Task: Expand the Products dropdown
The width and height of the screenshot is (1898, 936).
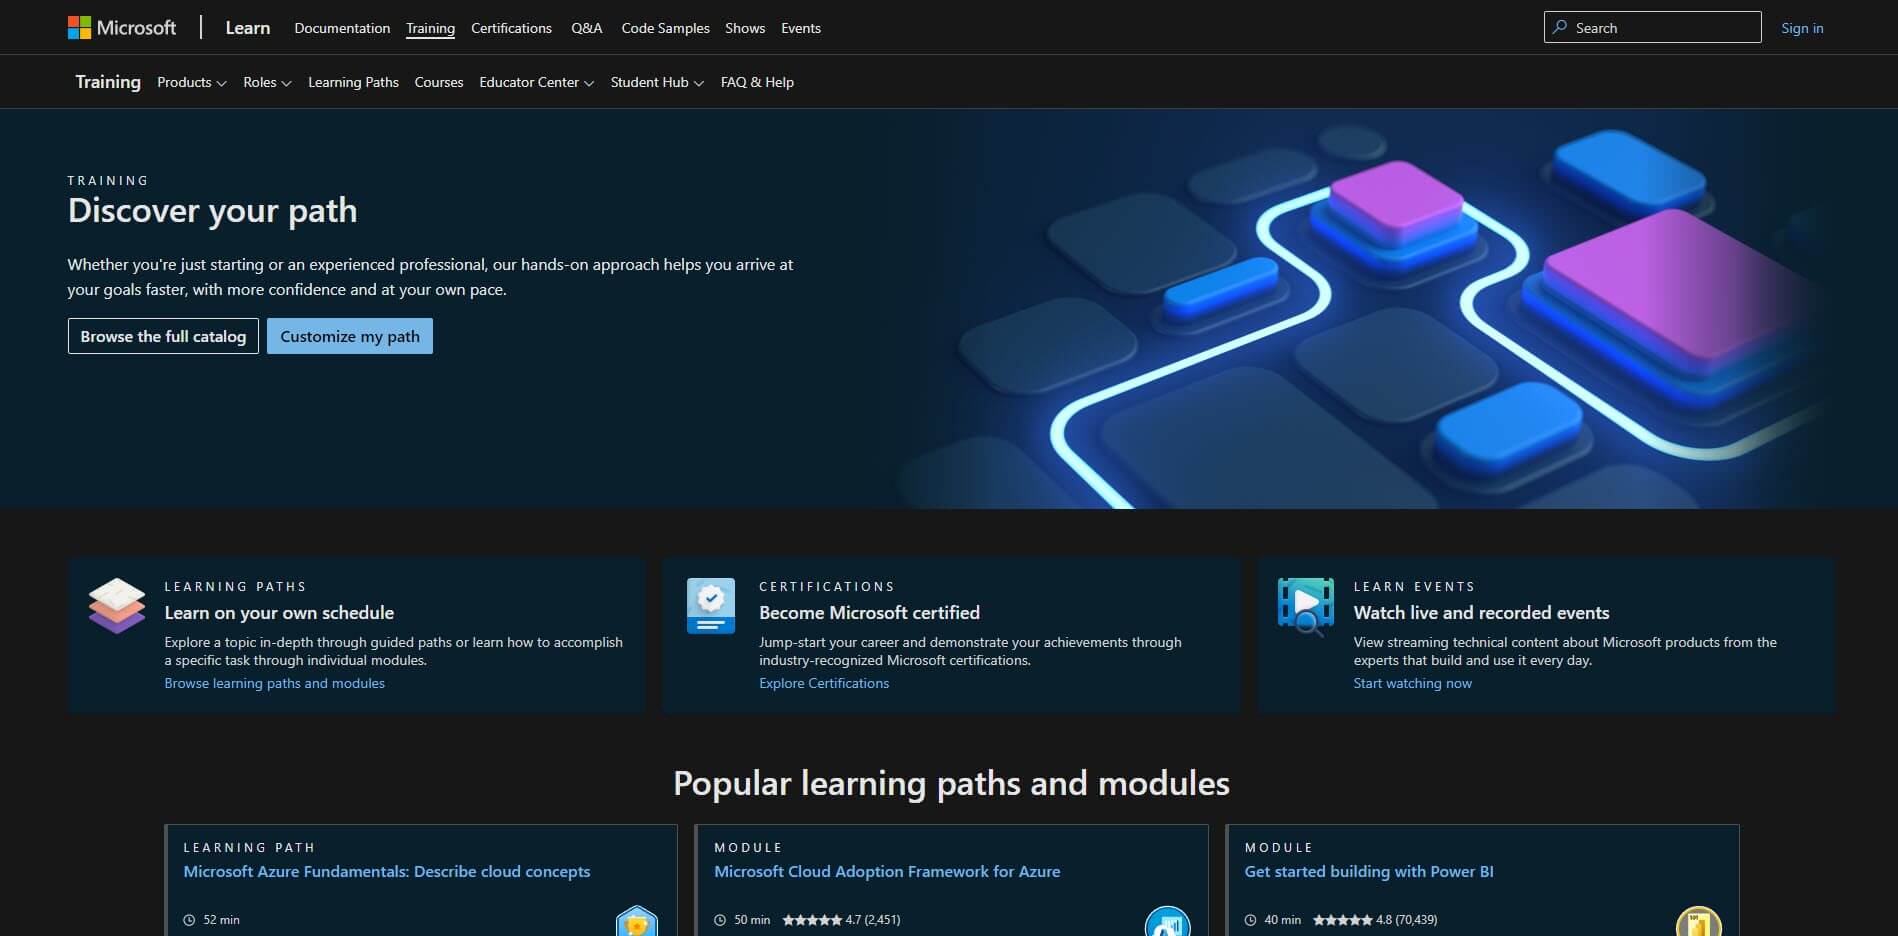Action: click(192, 82)
